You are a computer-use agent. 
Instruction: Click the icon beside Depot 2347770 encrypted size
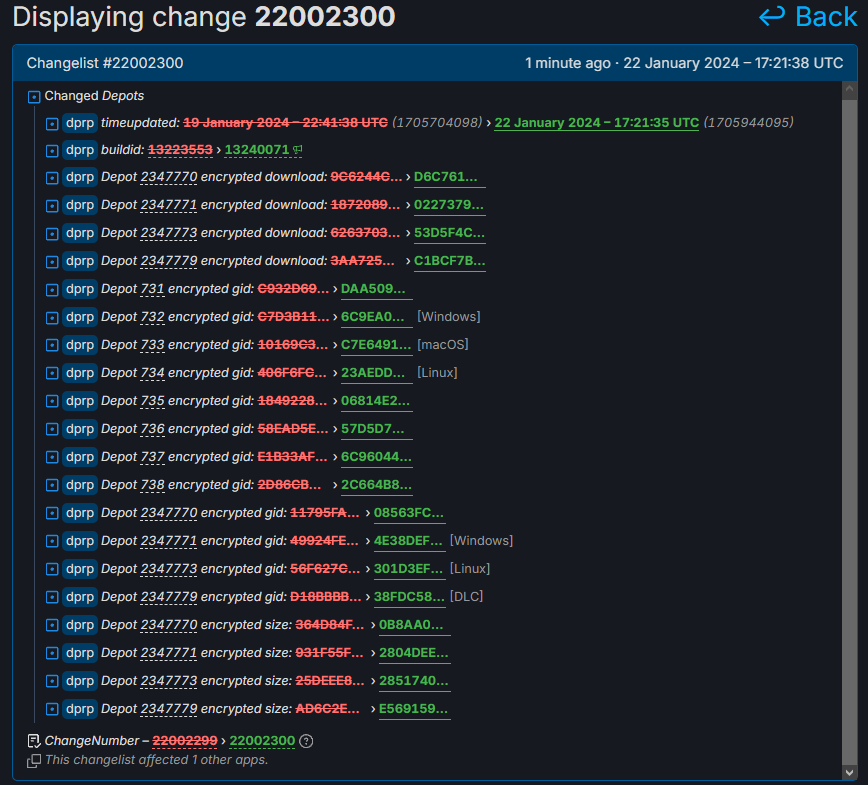point(52,626)
